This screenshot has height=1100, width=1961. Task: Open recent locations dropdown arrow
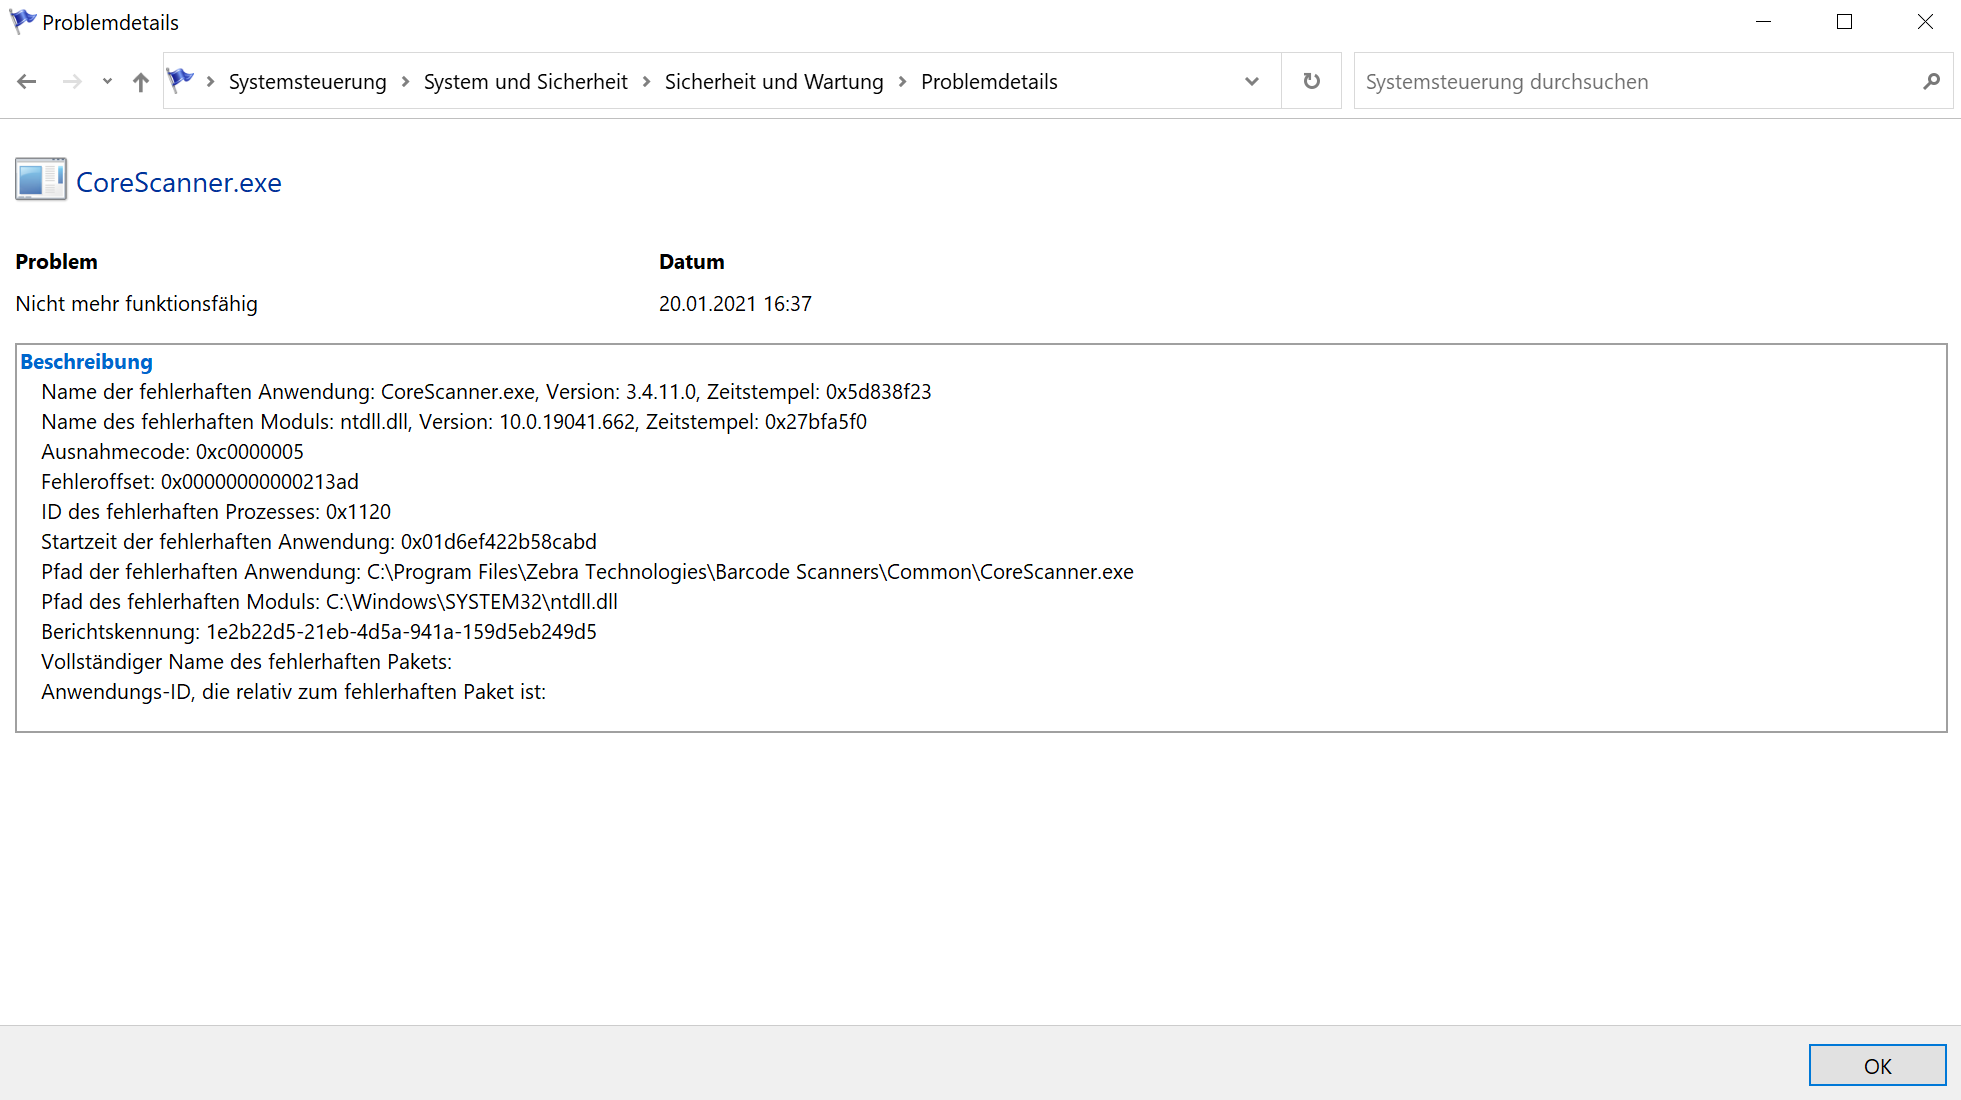click(107, 82)
